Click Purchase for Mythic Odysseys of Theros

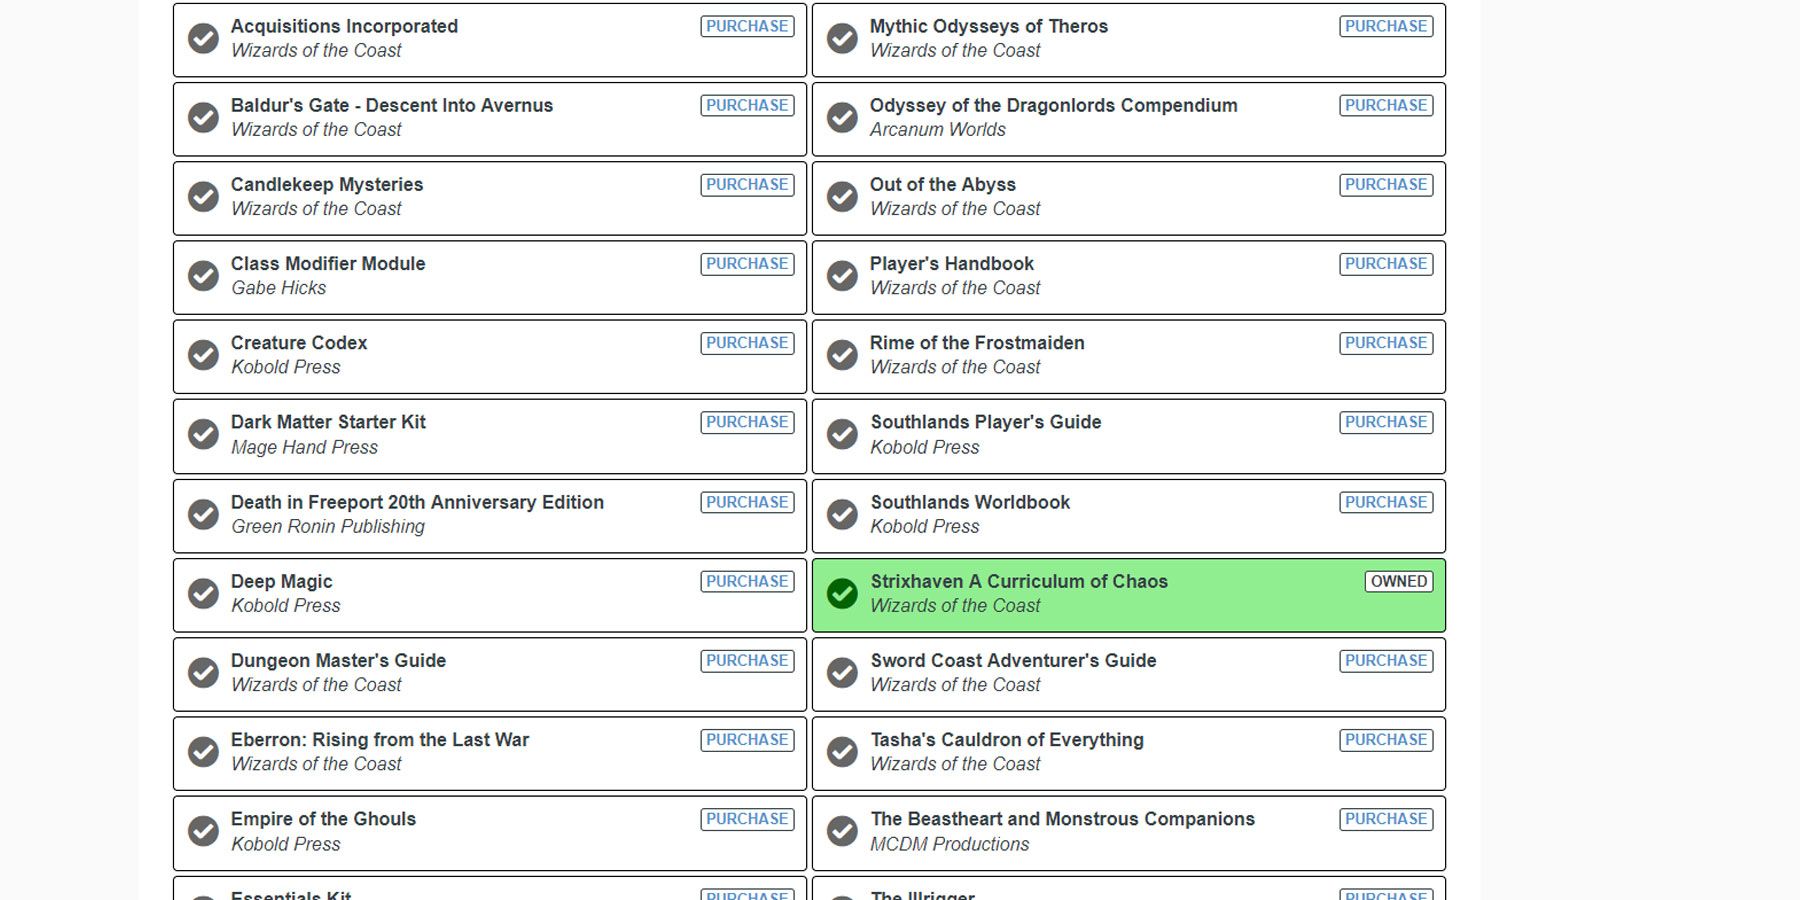[1386, 26]
